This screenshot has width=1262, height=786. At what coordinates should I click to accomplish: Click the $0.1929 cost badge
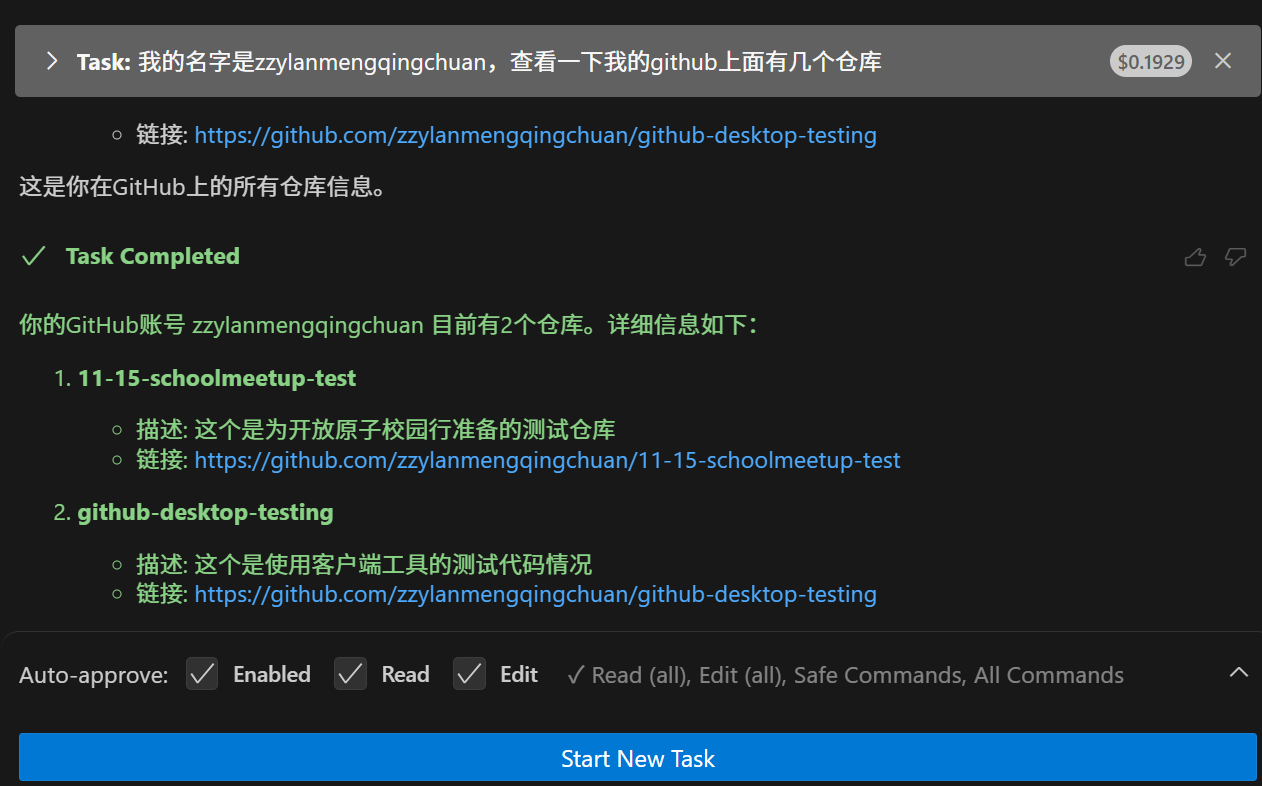pos(1150,61)
